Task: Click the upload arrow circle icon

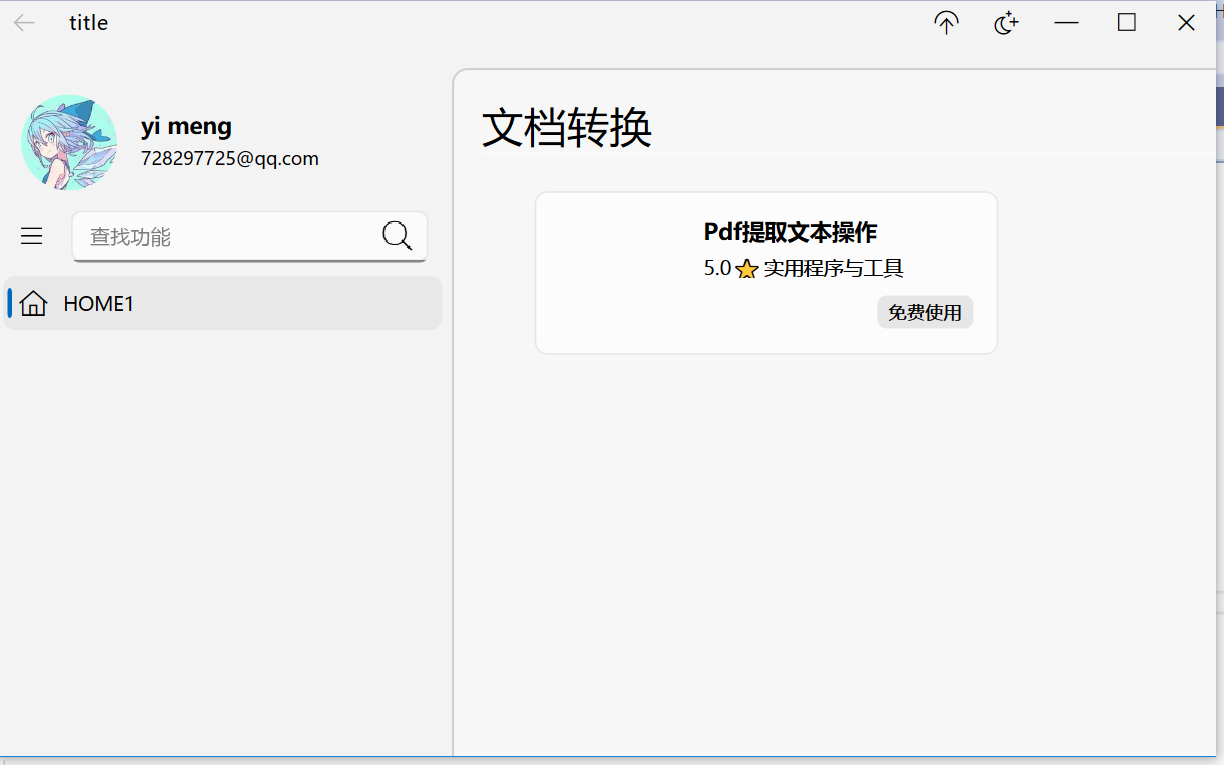Action: click(946, 23)
